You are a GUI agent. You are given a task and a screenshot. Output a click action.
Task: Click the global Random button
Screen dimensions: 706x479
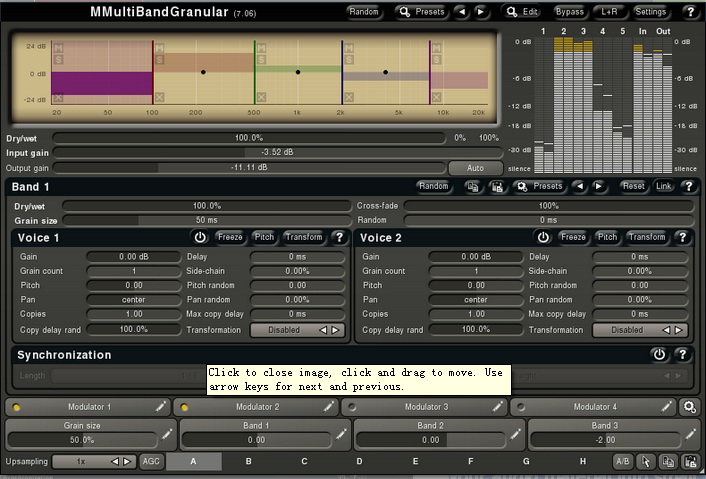tap(364, 12)
